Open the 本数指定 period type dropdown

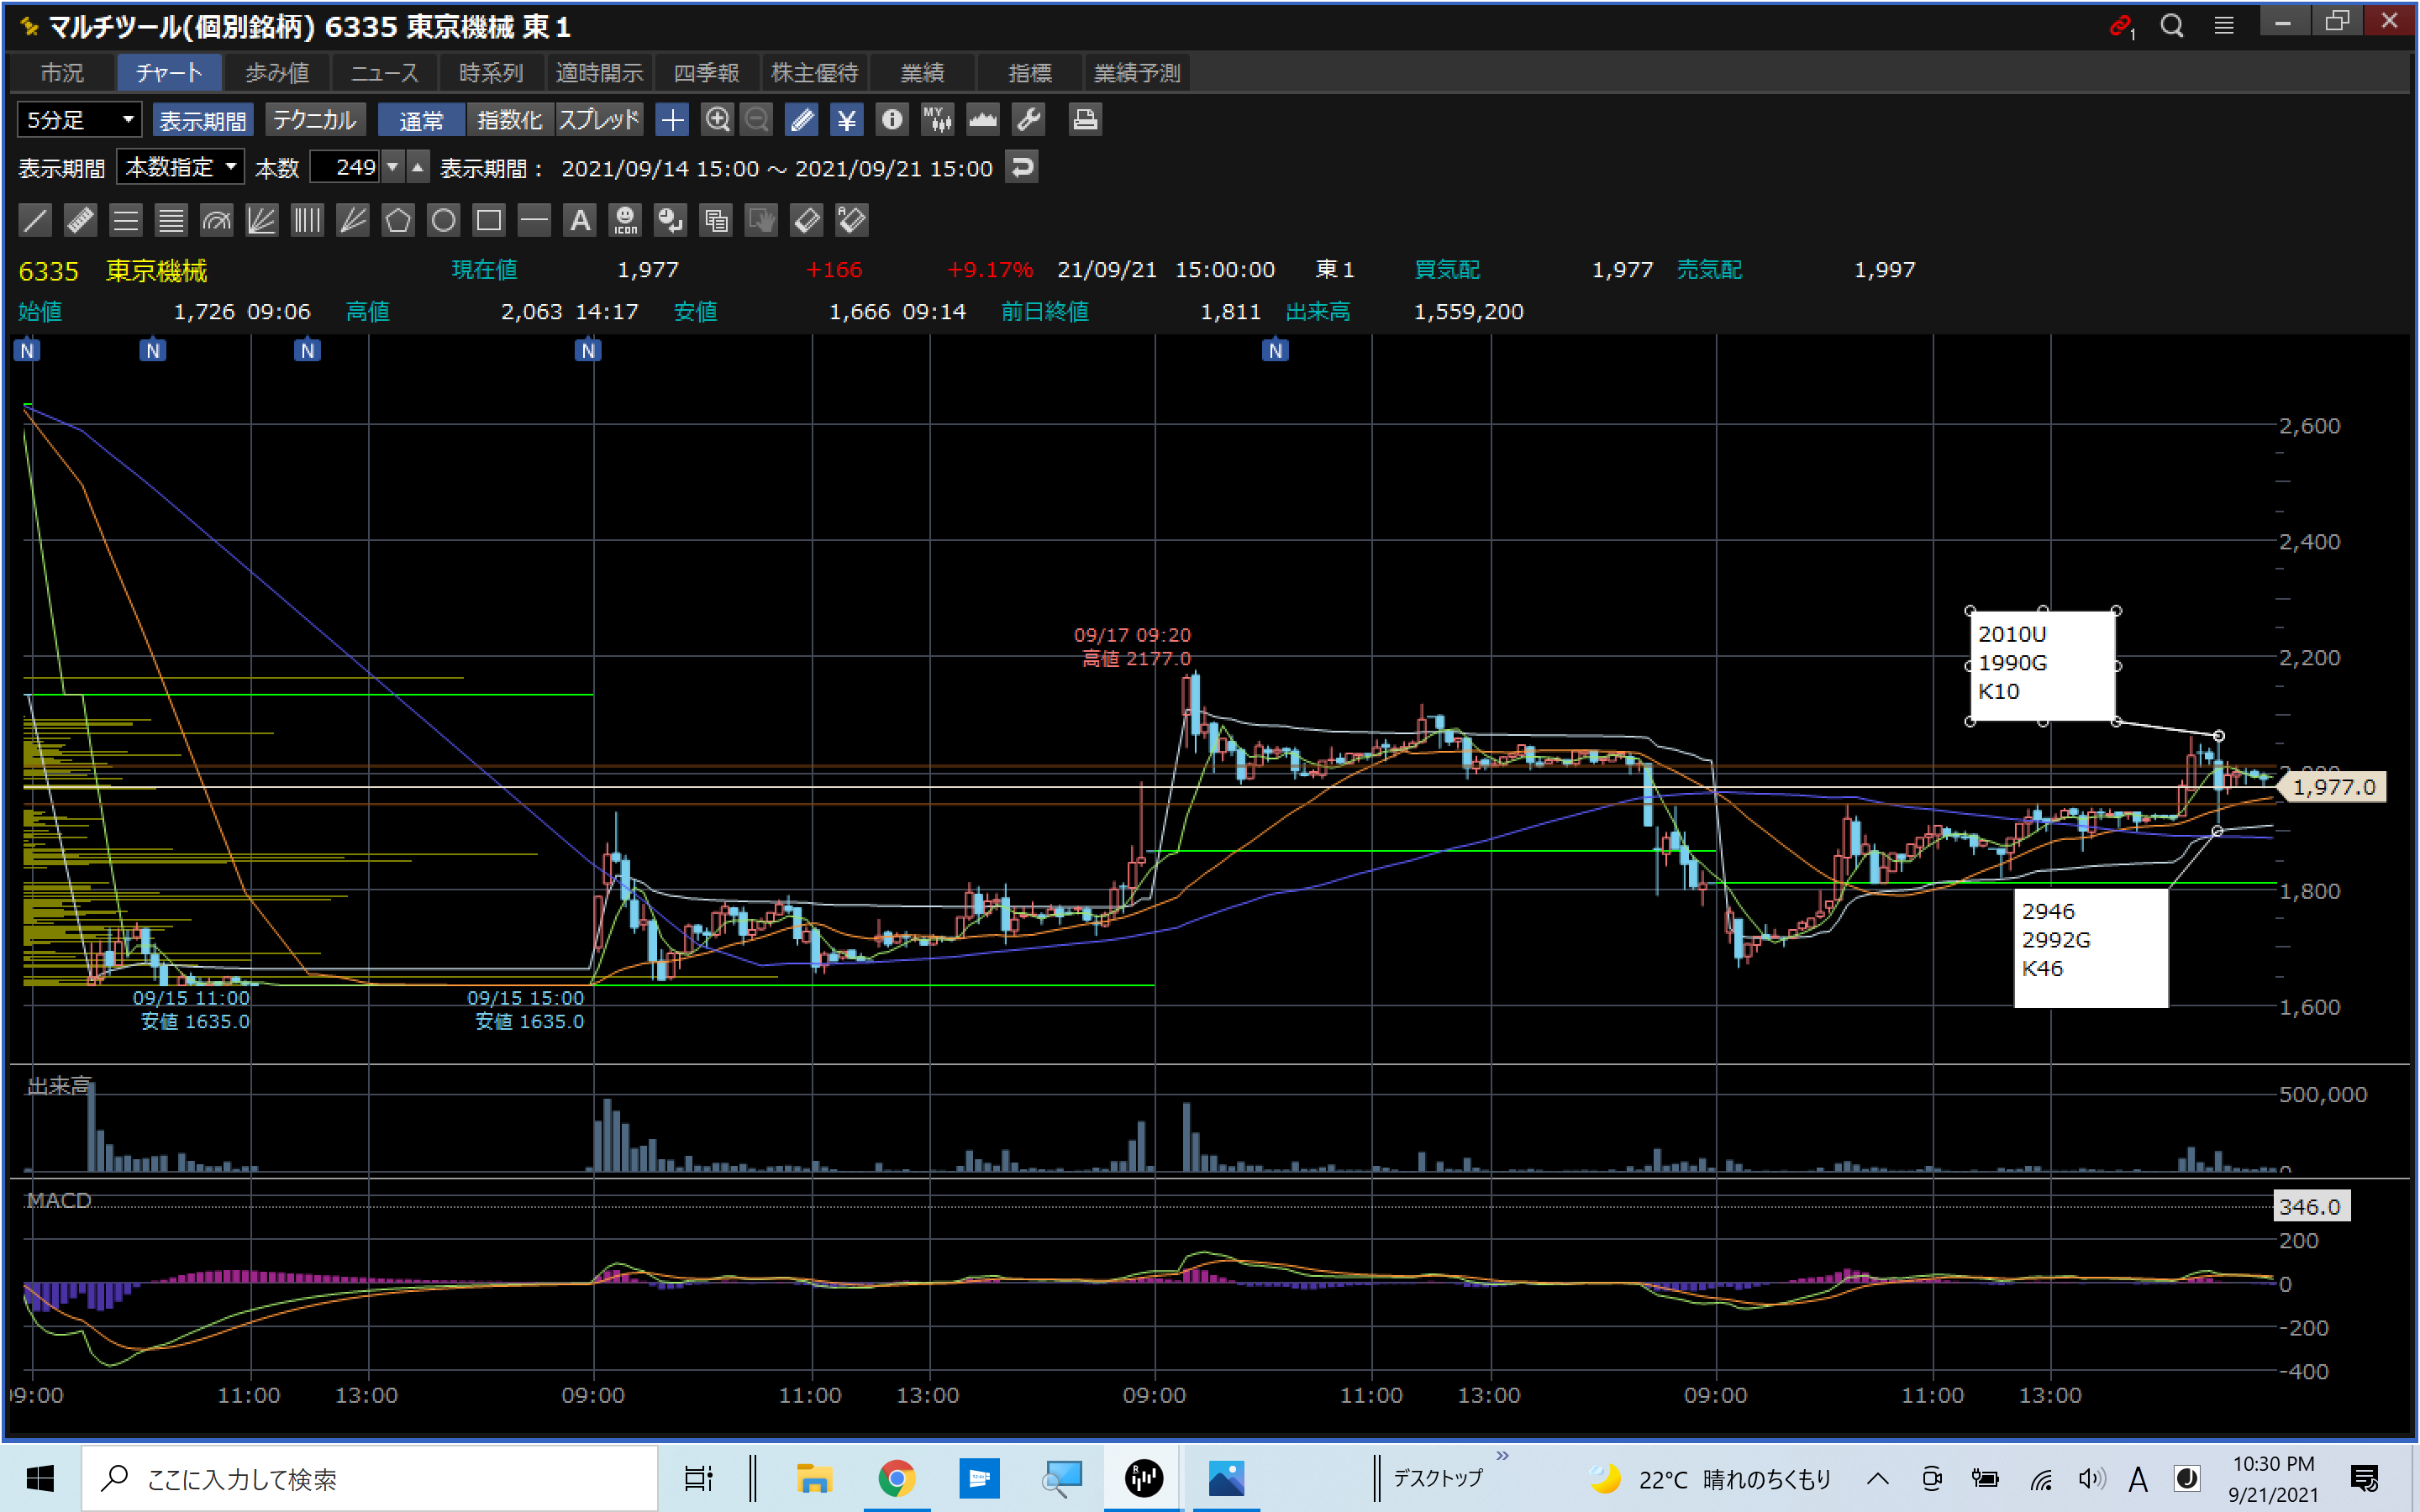pos(181,167)
